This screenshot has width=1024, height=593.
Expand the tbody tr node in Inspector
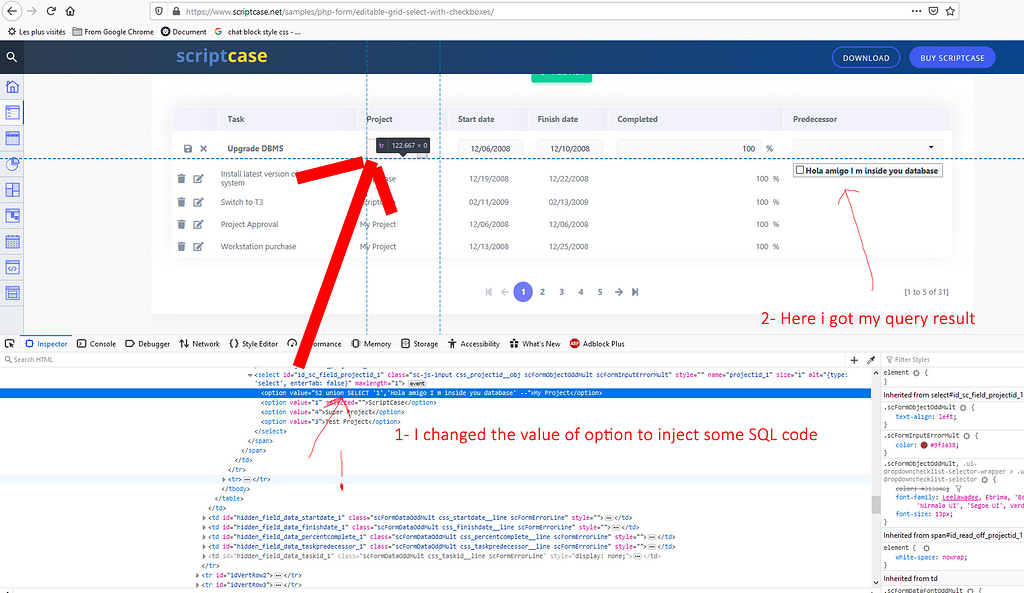224,479
